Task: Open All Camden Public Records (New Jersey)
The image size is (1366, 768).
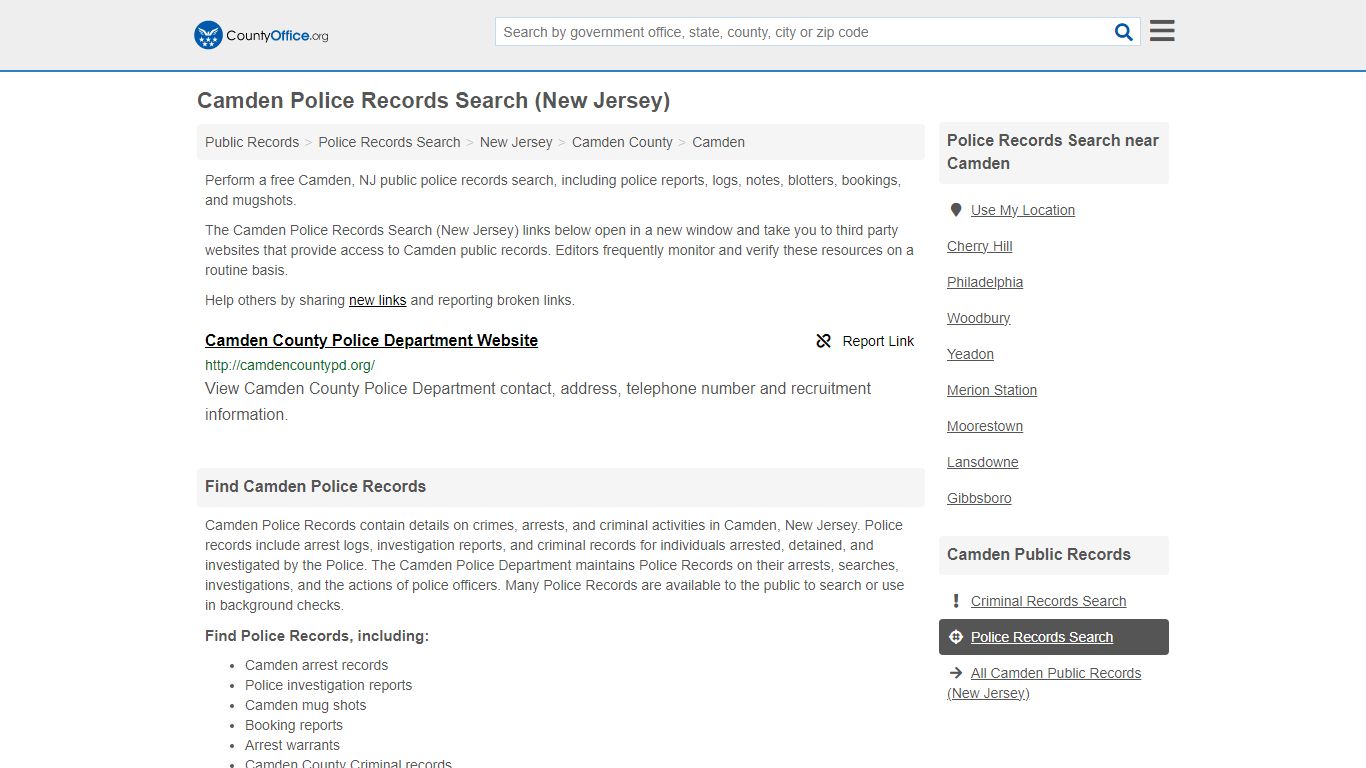Action: point(1044,683)
